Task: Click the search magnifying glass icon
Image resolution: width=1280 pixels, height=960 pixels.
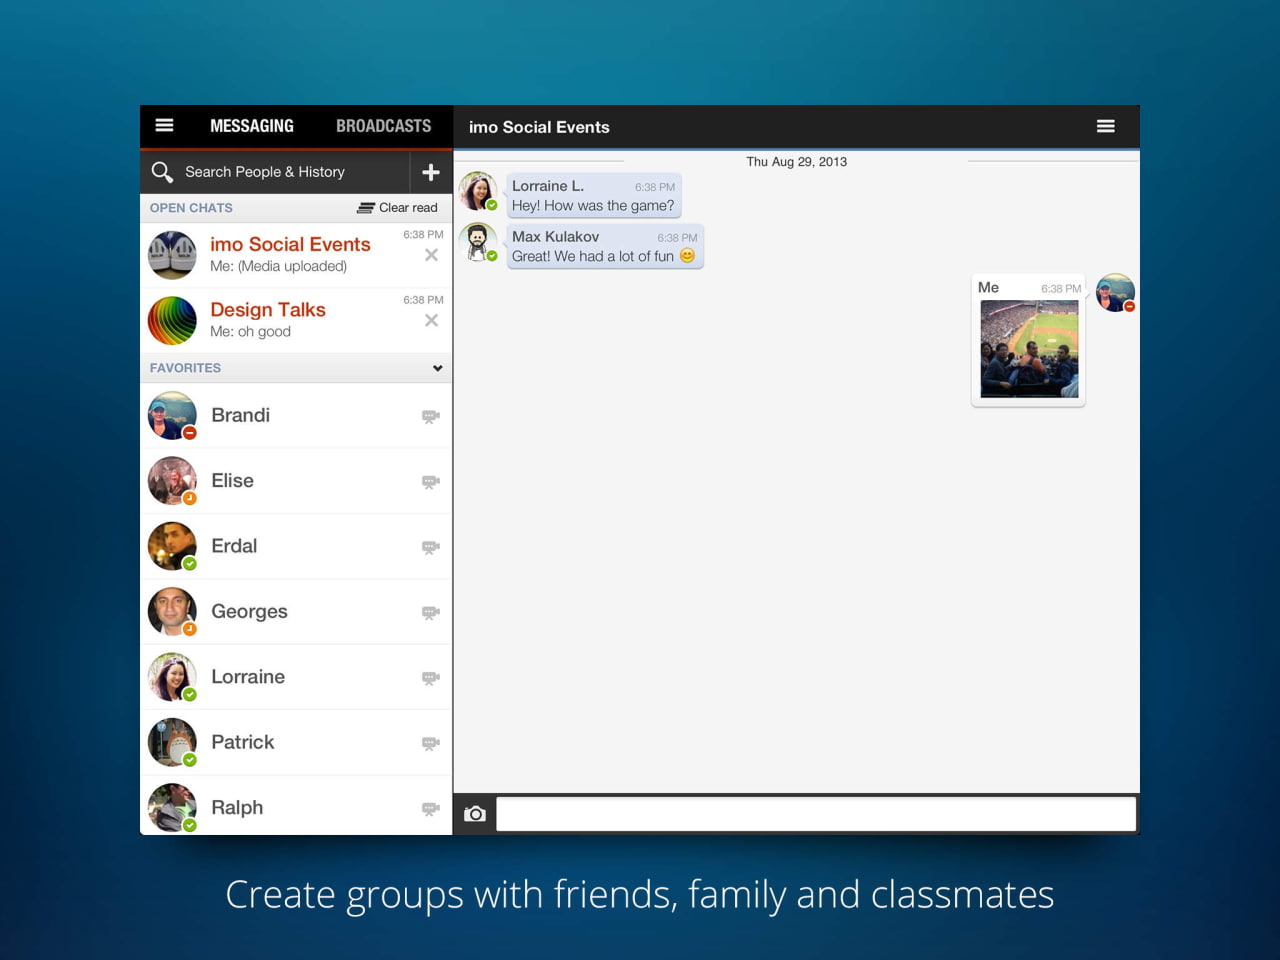Action: click(x=162, y=171)
